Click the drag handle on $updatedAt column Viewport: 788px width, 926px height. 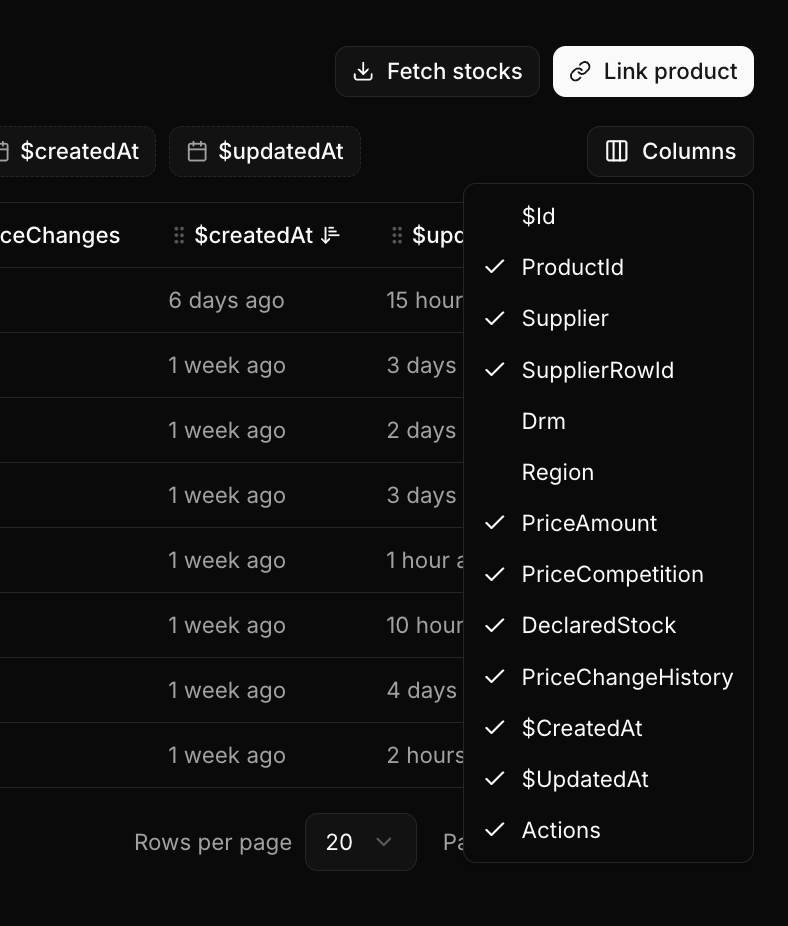point(396,235)
